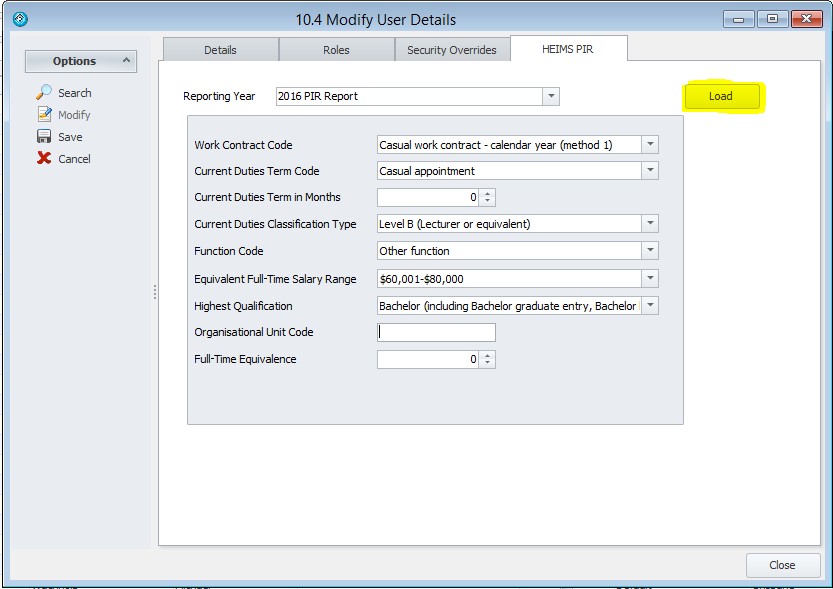Open the Highest Qualification dropdown
Screen dimensions: 833x589
(650, 306)
